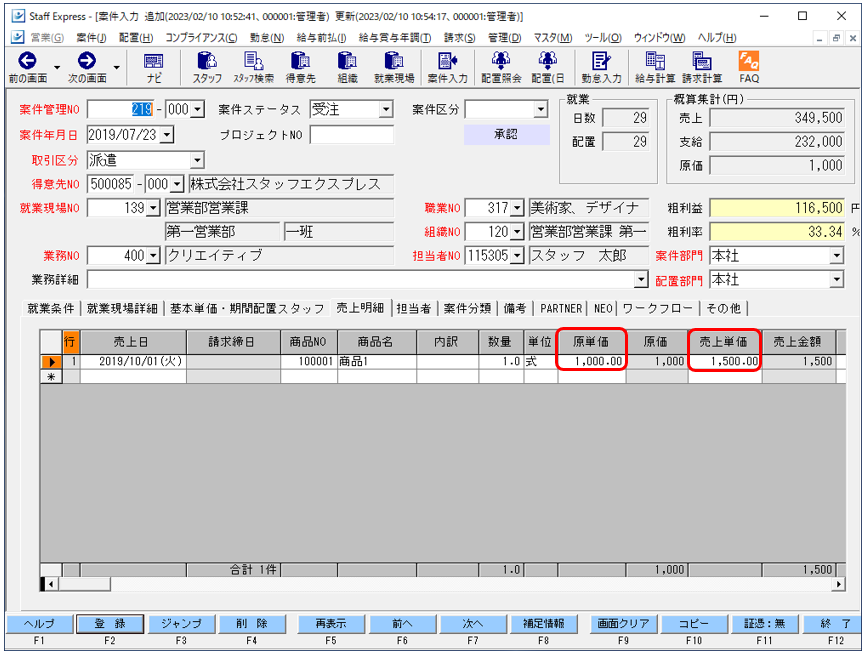Switch to the 担当者 tab

(x=414, y=309)
